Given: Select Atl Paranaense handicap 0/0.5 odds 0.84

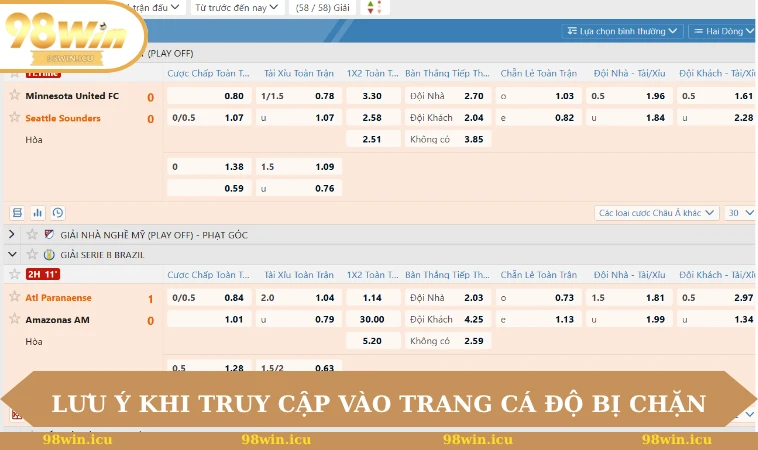Looking at the screenshot, I should 209,298.
